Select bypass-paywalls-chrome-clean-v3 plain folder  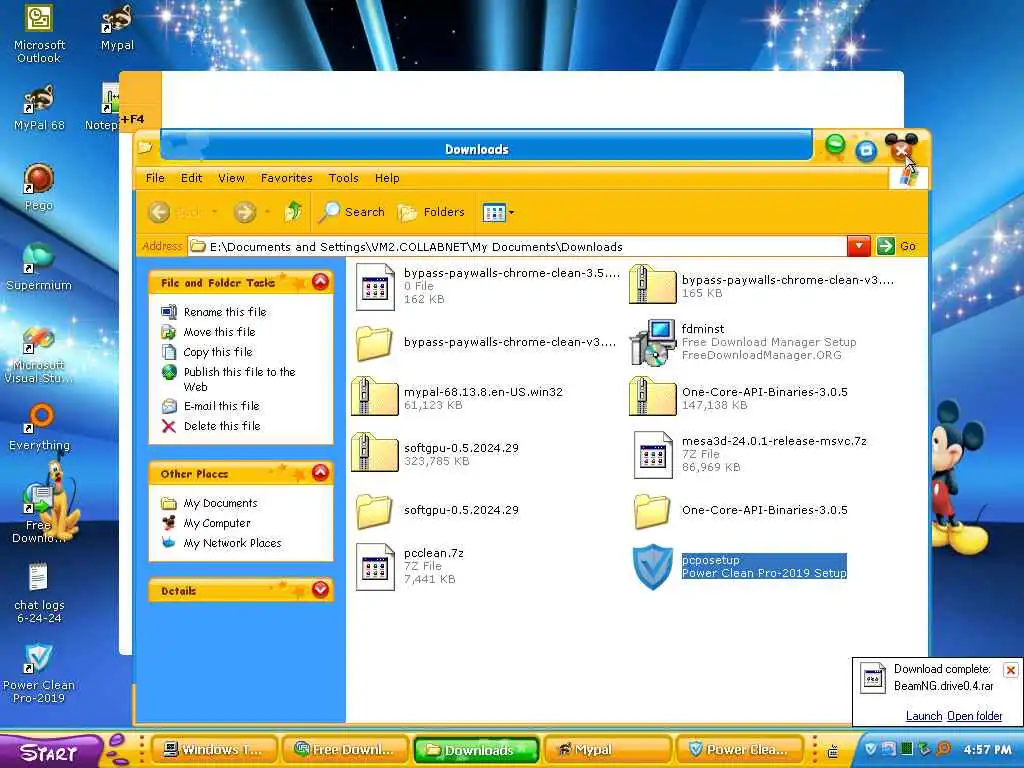(x=485, y=342)
